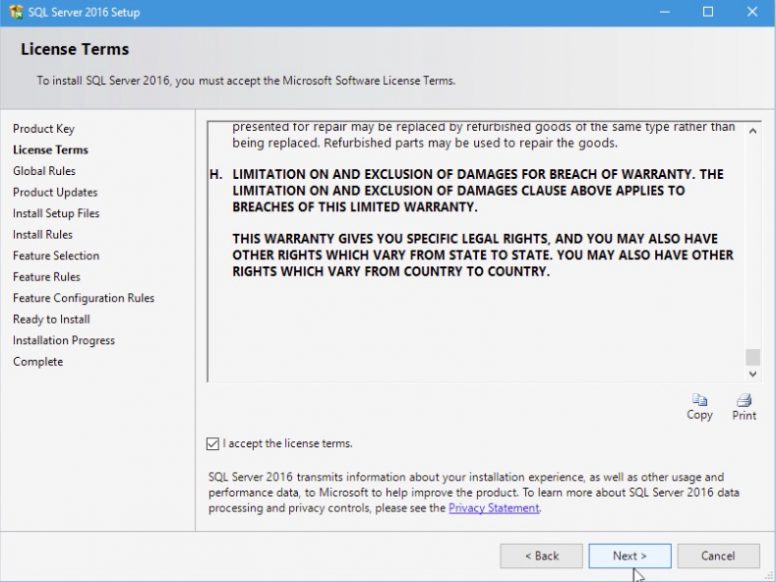Click the license text scrollbar thumb

coord(752,356)
